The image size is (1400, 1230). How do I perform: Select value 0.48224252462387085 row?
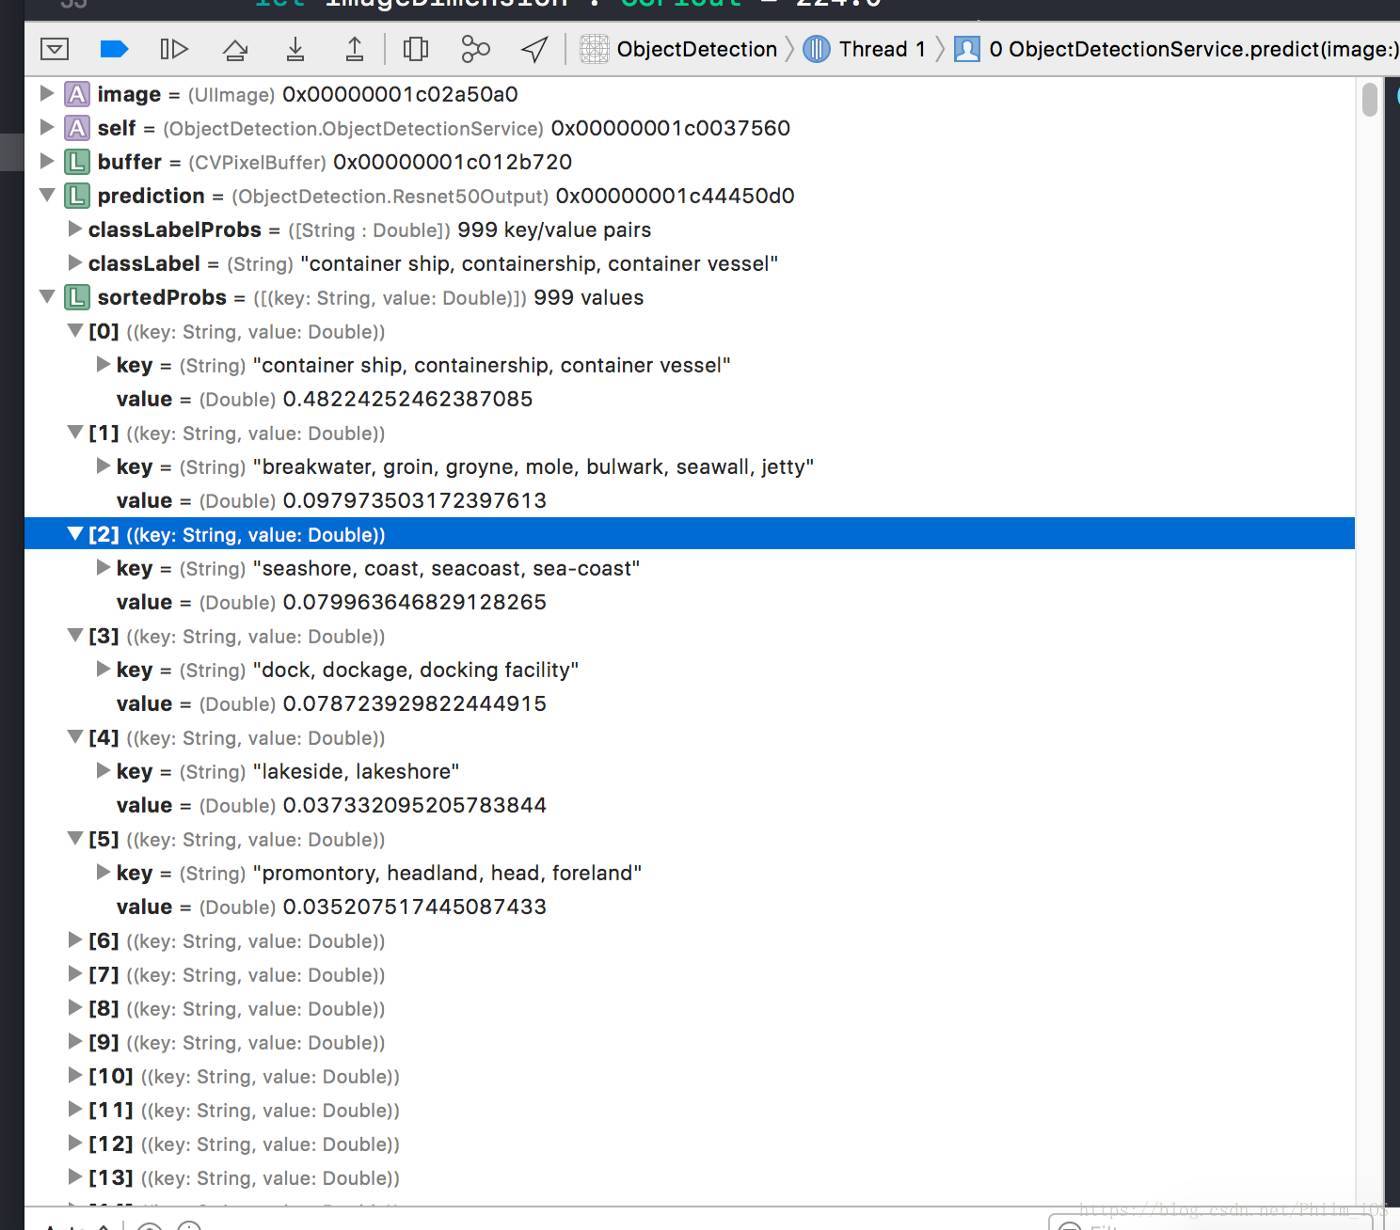click(x=689, y=399)
